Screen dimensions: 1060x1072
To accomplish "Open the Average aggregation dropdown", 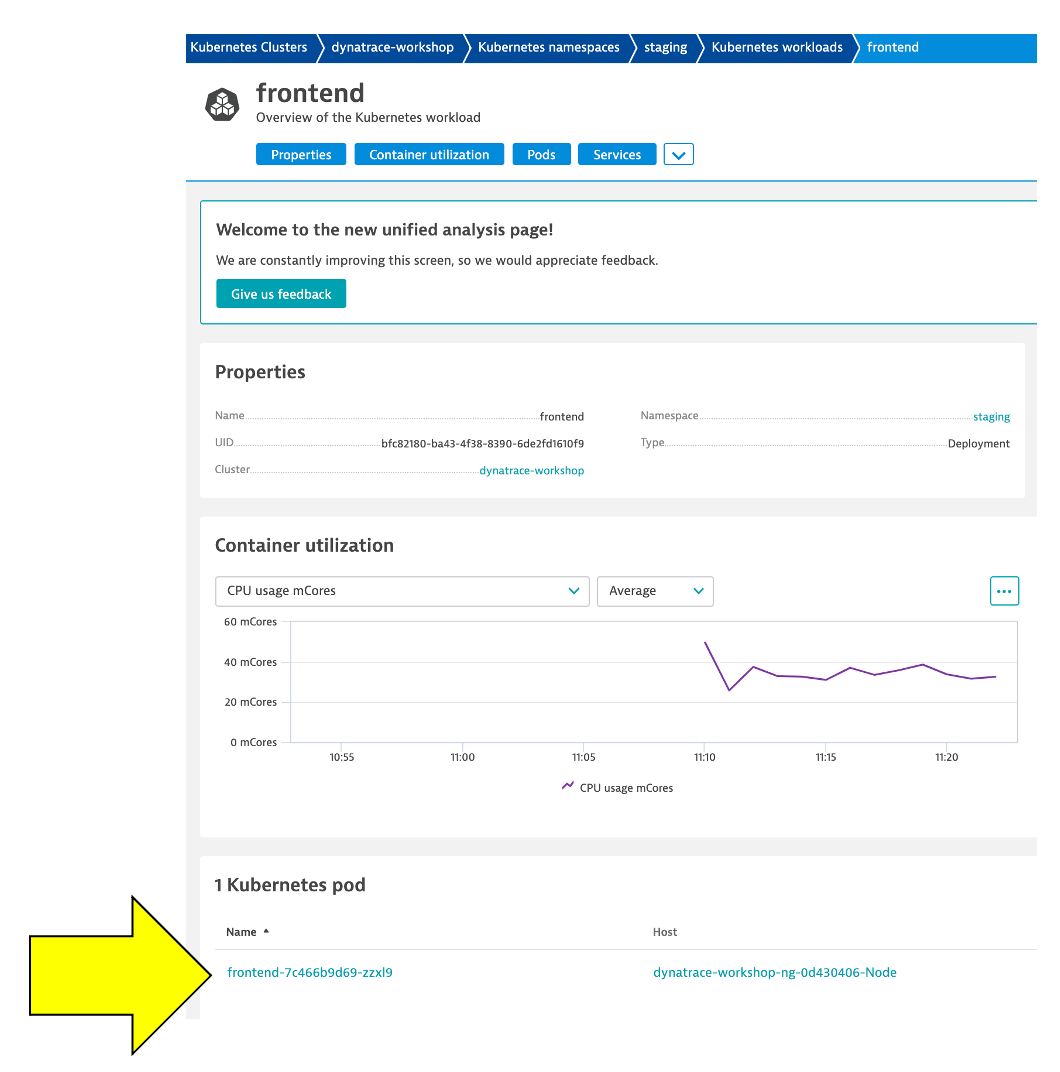I will click(x=655, y=591).
